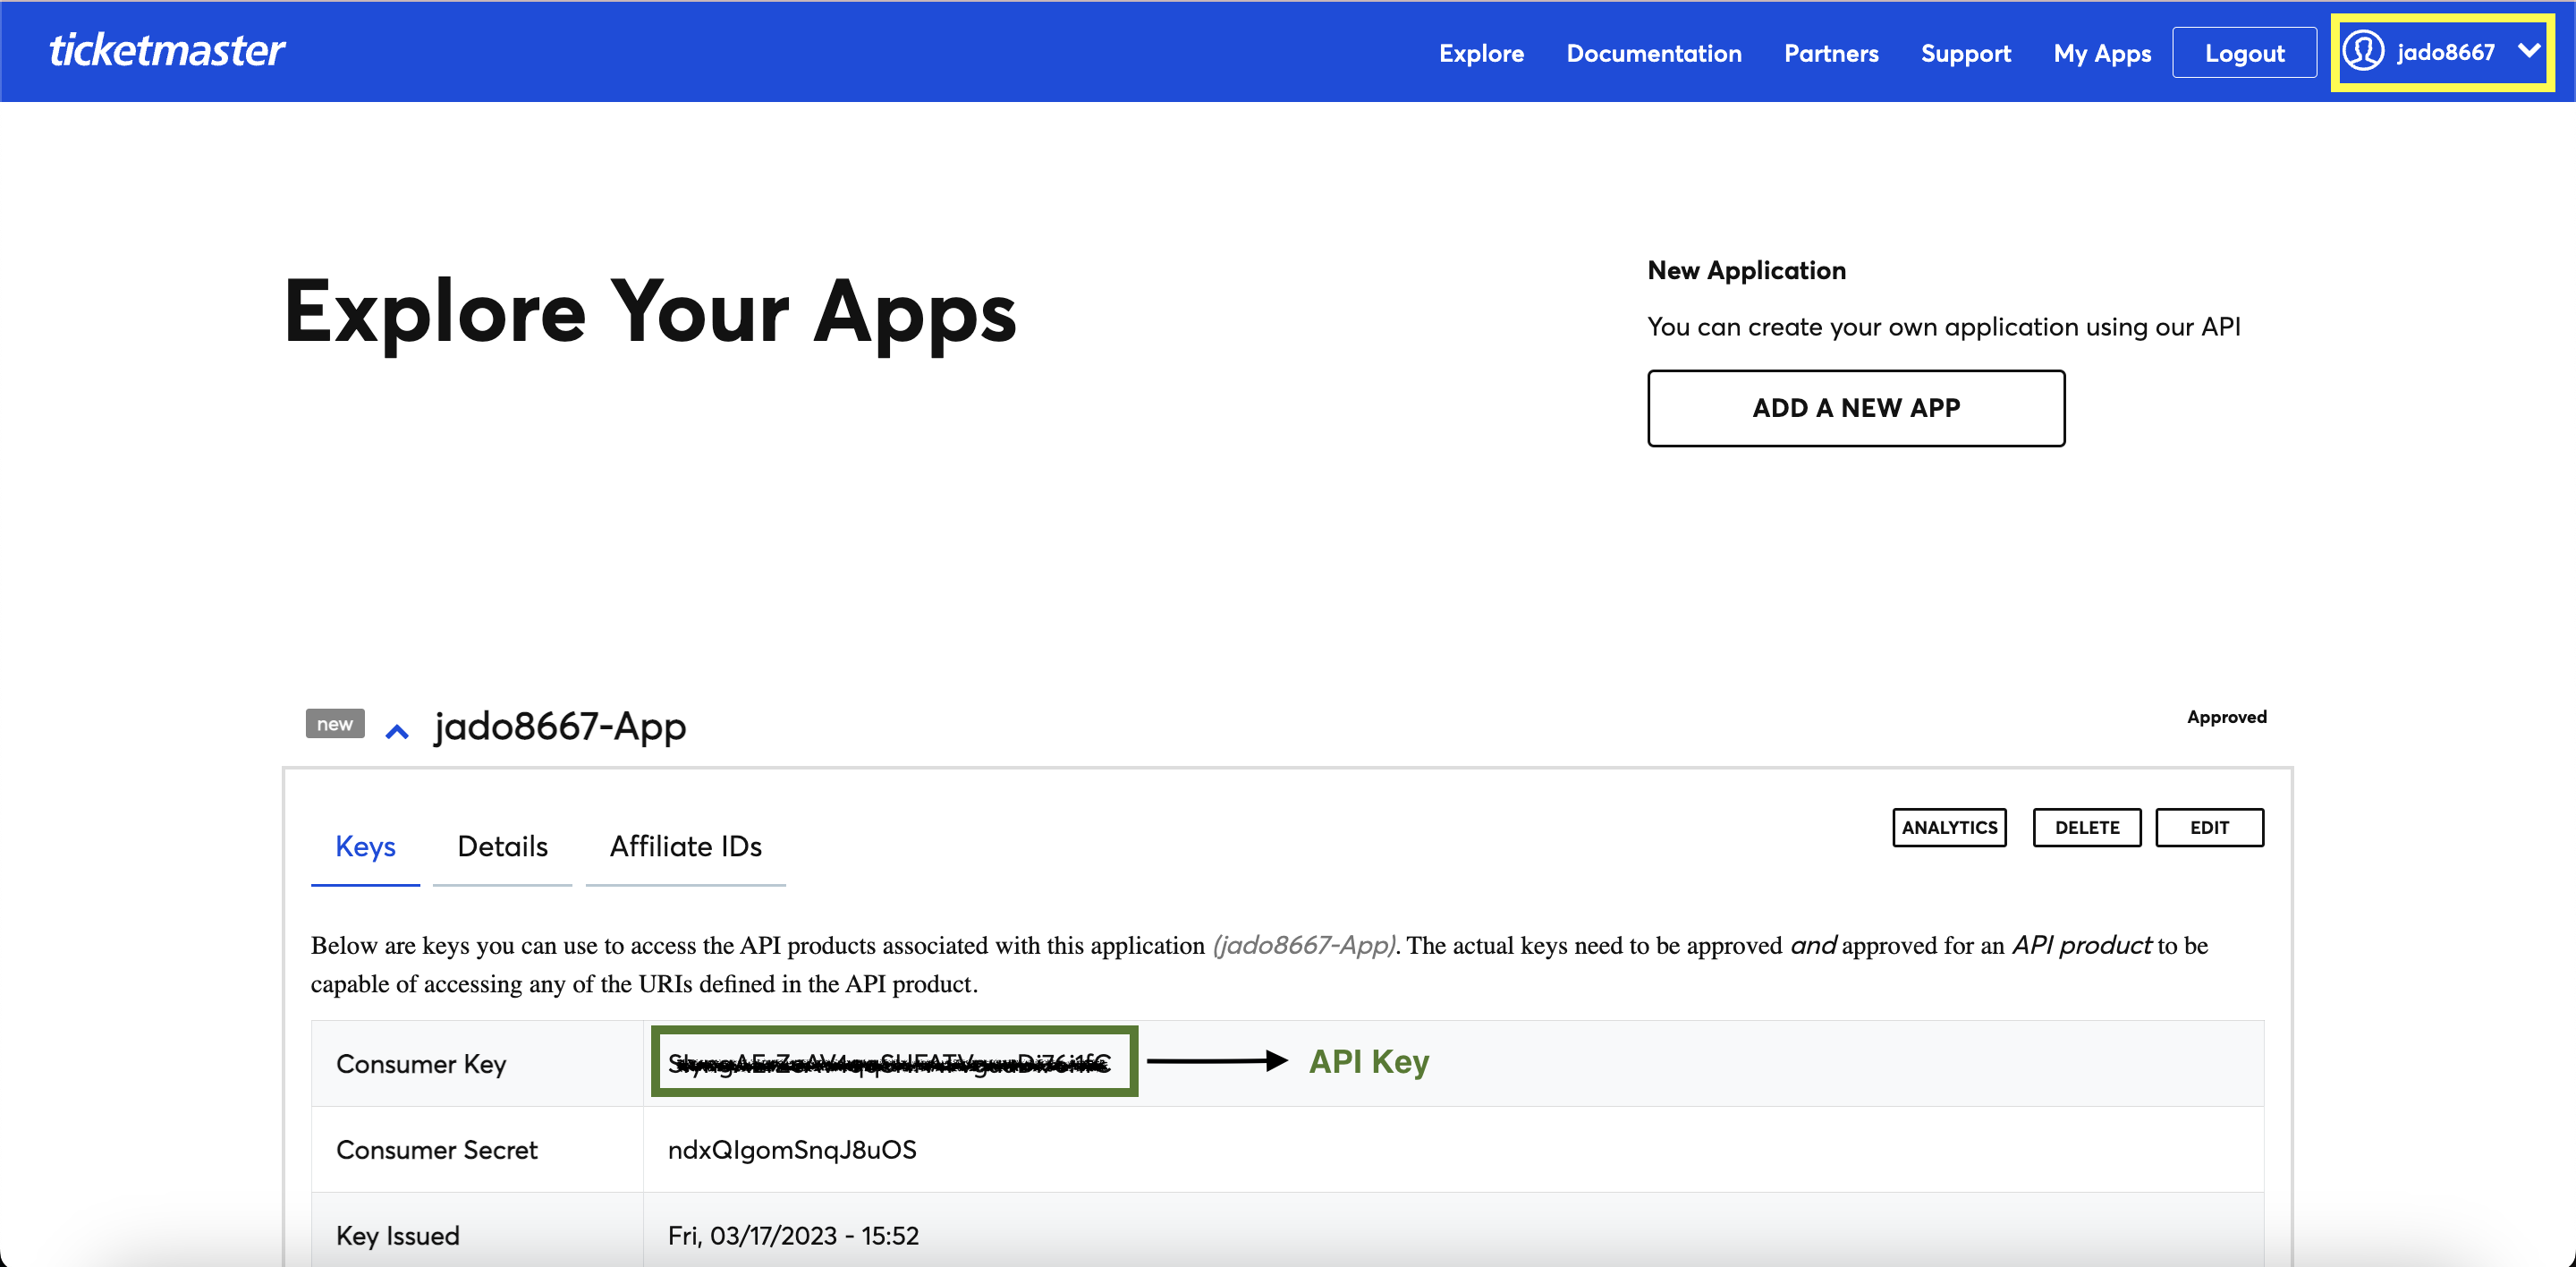Click the Key Issued label
This screenshot has width=2576, height=1267.
click(398, 1236)
